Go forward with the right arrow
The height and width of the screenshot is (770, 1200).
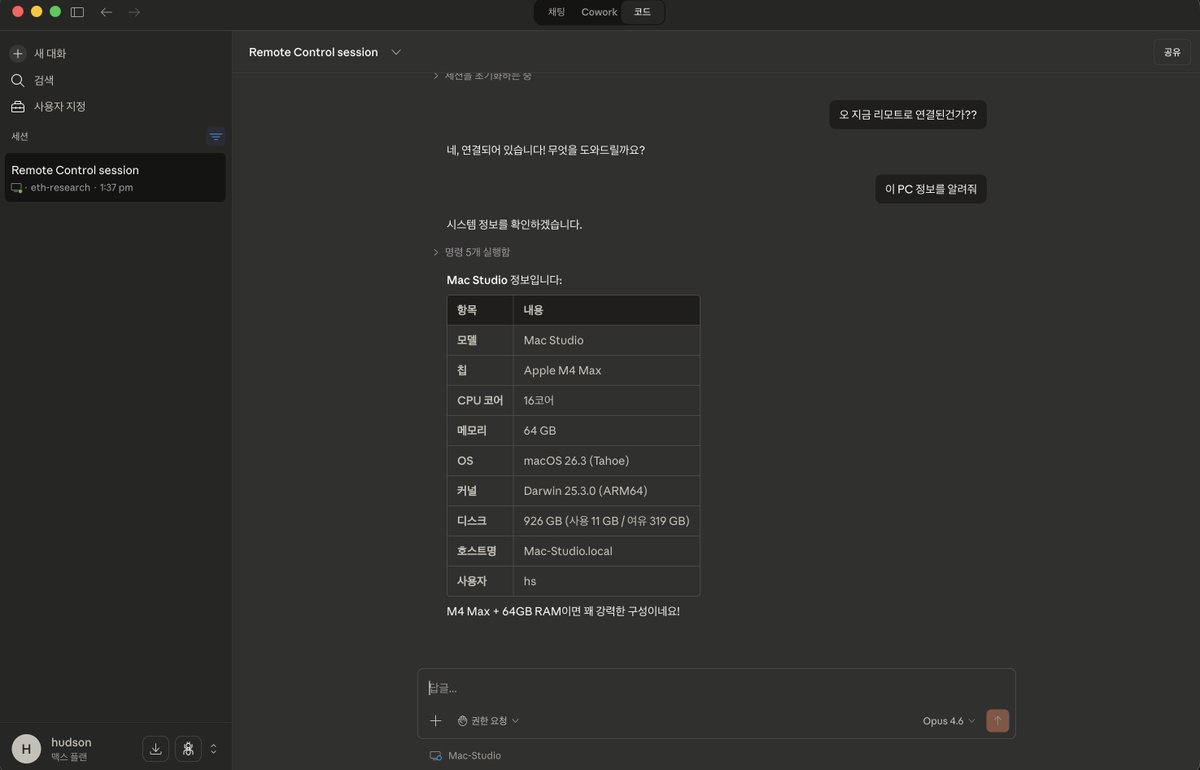pos(134,12)
